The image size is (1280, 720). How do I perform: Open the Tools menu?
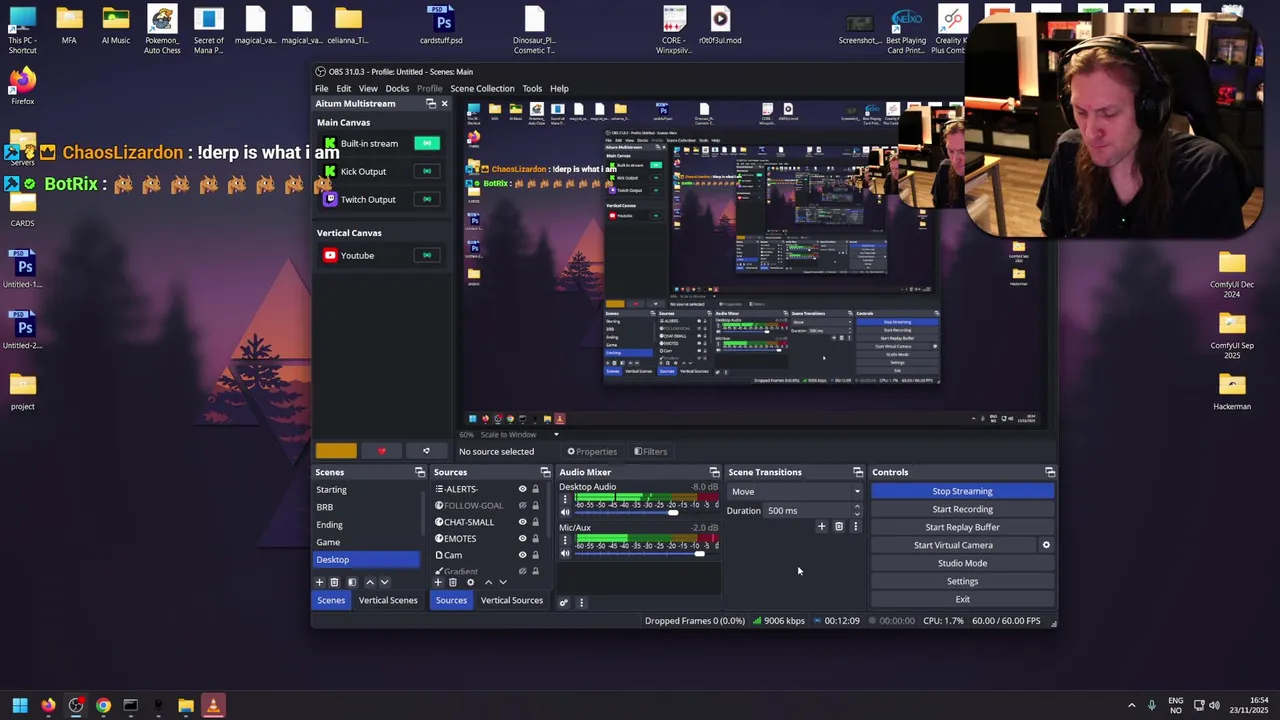tap(532, 88)
